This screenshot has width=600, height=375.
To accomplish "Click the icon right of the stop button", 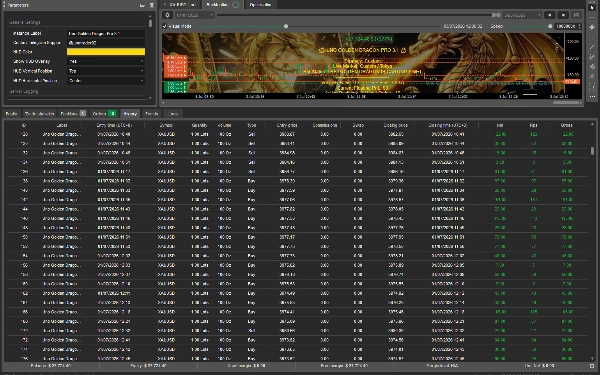I will 576,15.
